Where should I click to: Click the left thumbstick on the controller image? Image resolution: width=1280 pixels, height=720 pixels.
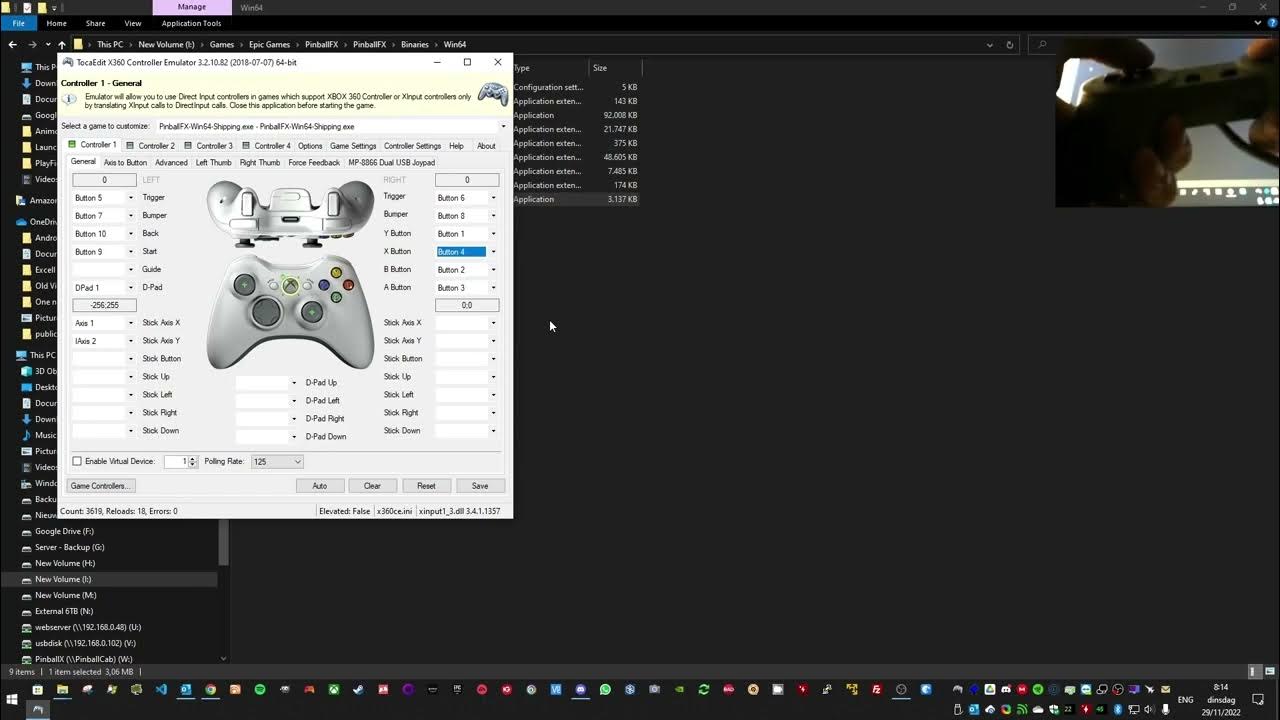tap(244, 285)
